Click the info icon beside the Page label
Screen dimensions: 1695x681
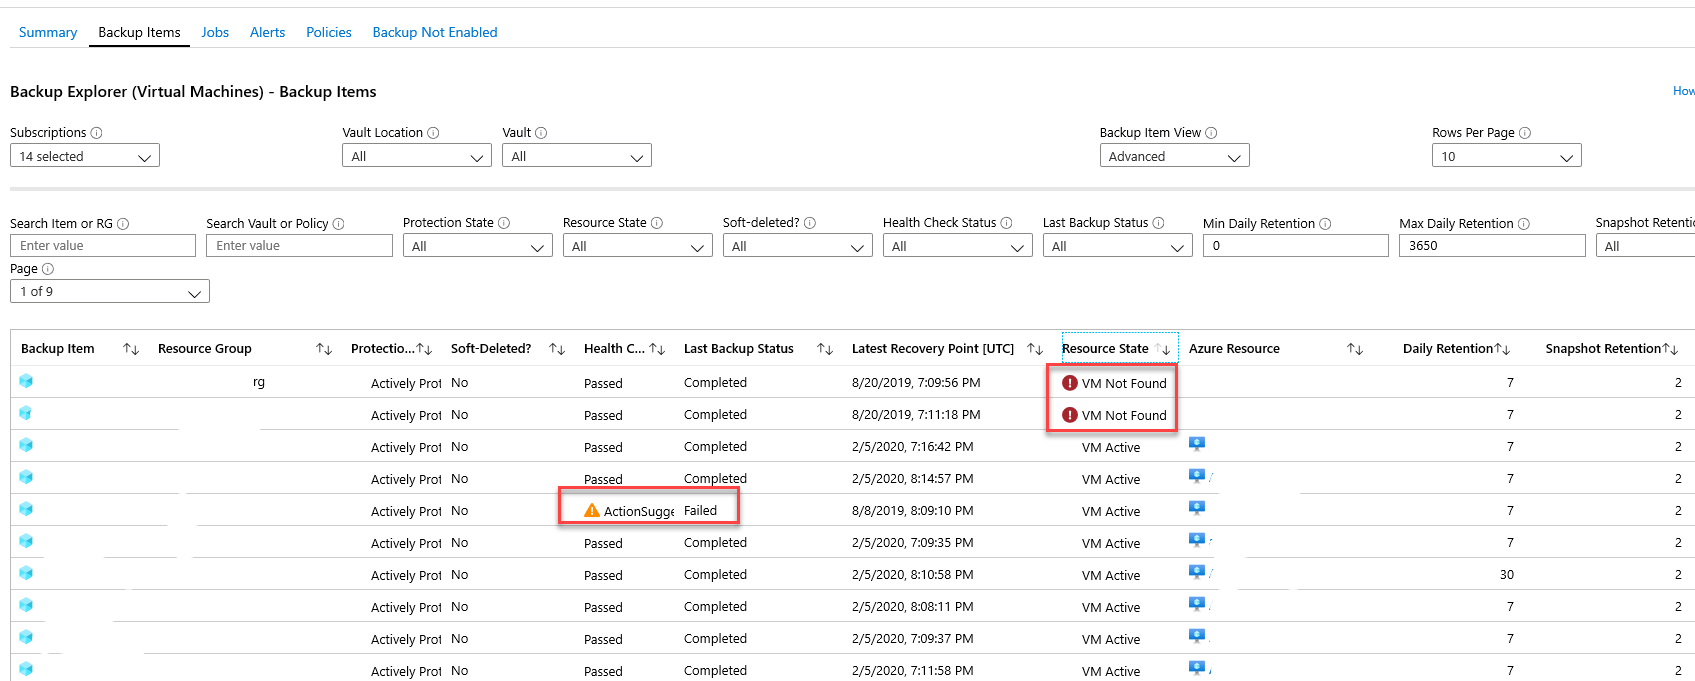point(48,269)
